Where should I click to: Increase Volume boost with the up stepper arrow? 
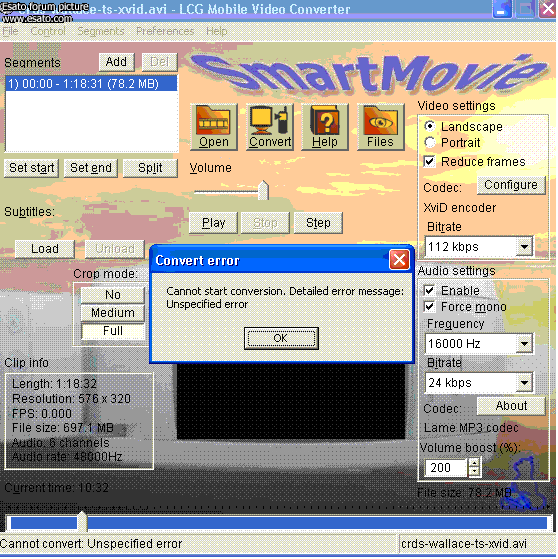click(x=474, y=463)
